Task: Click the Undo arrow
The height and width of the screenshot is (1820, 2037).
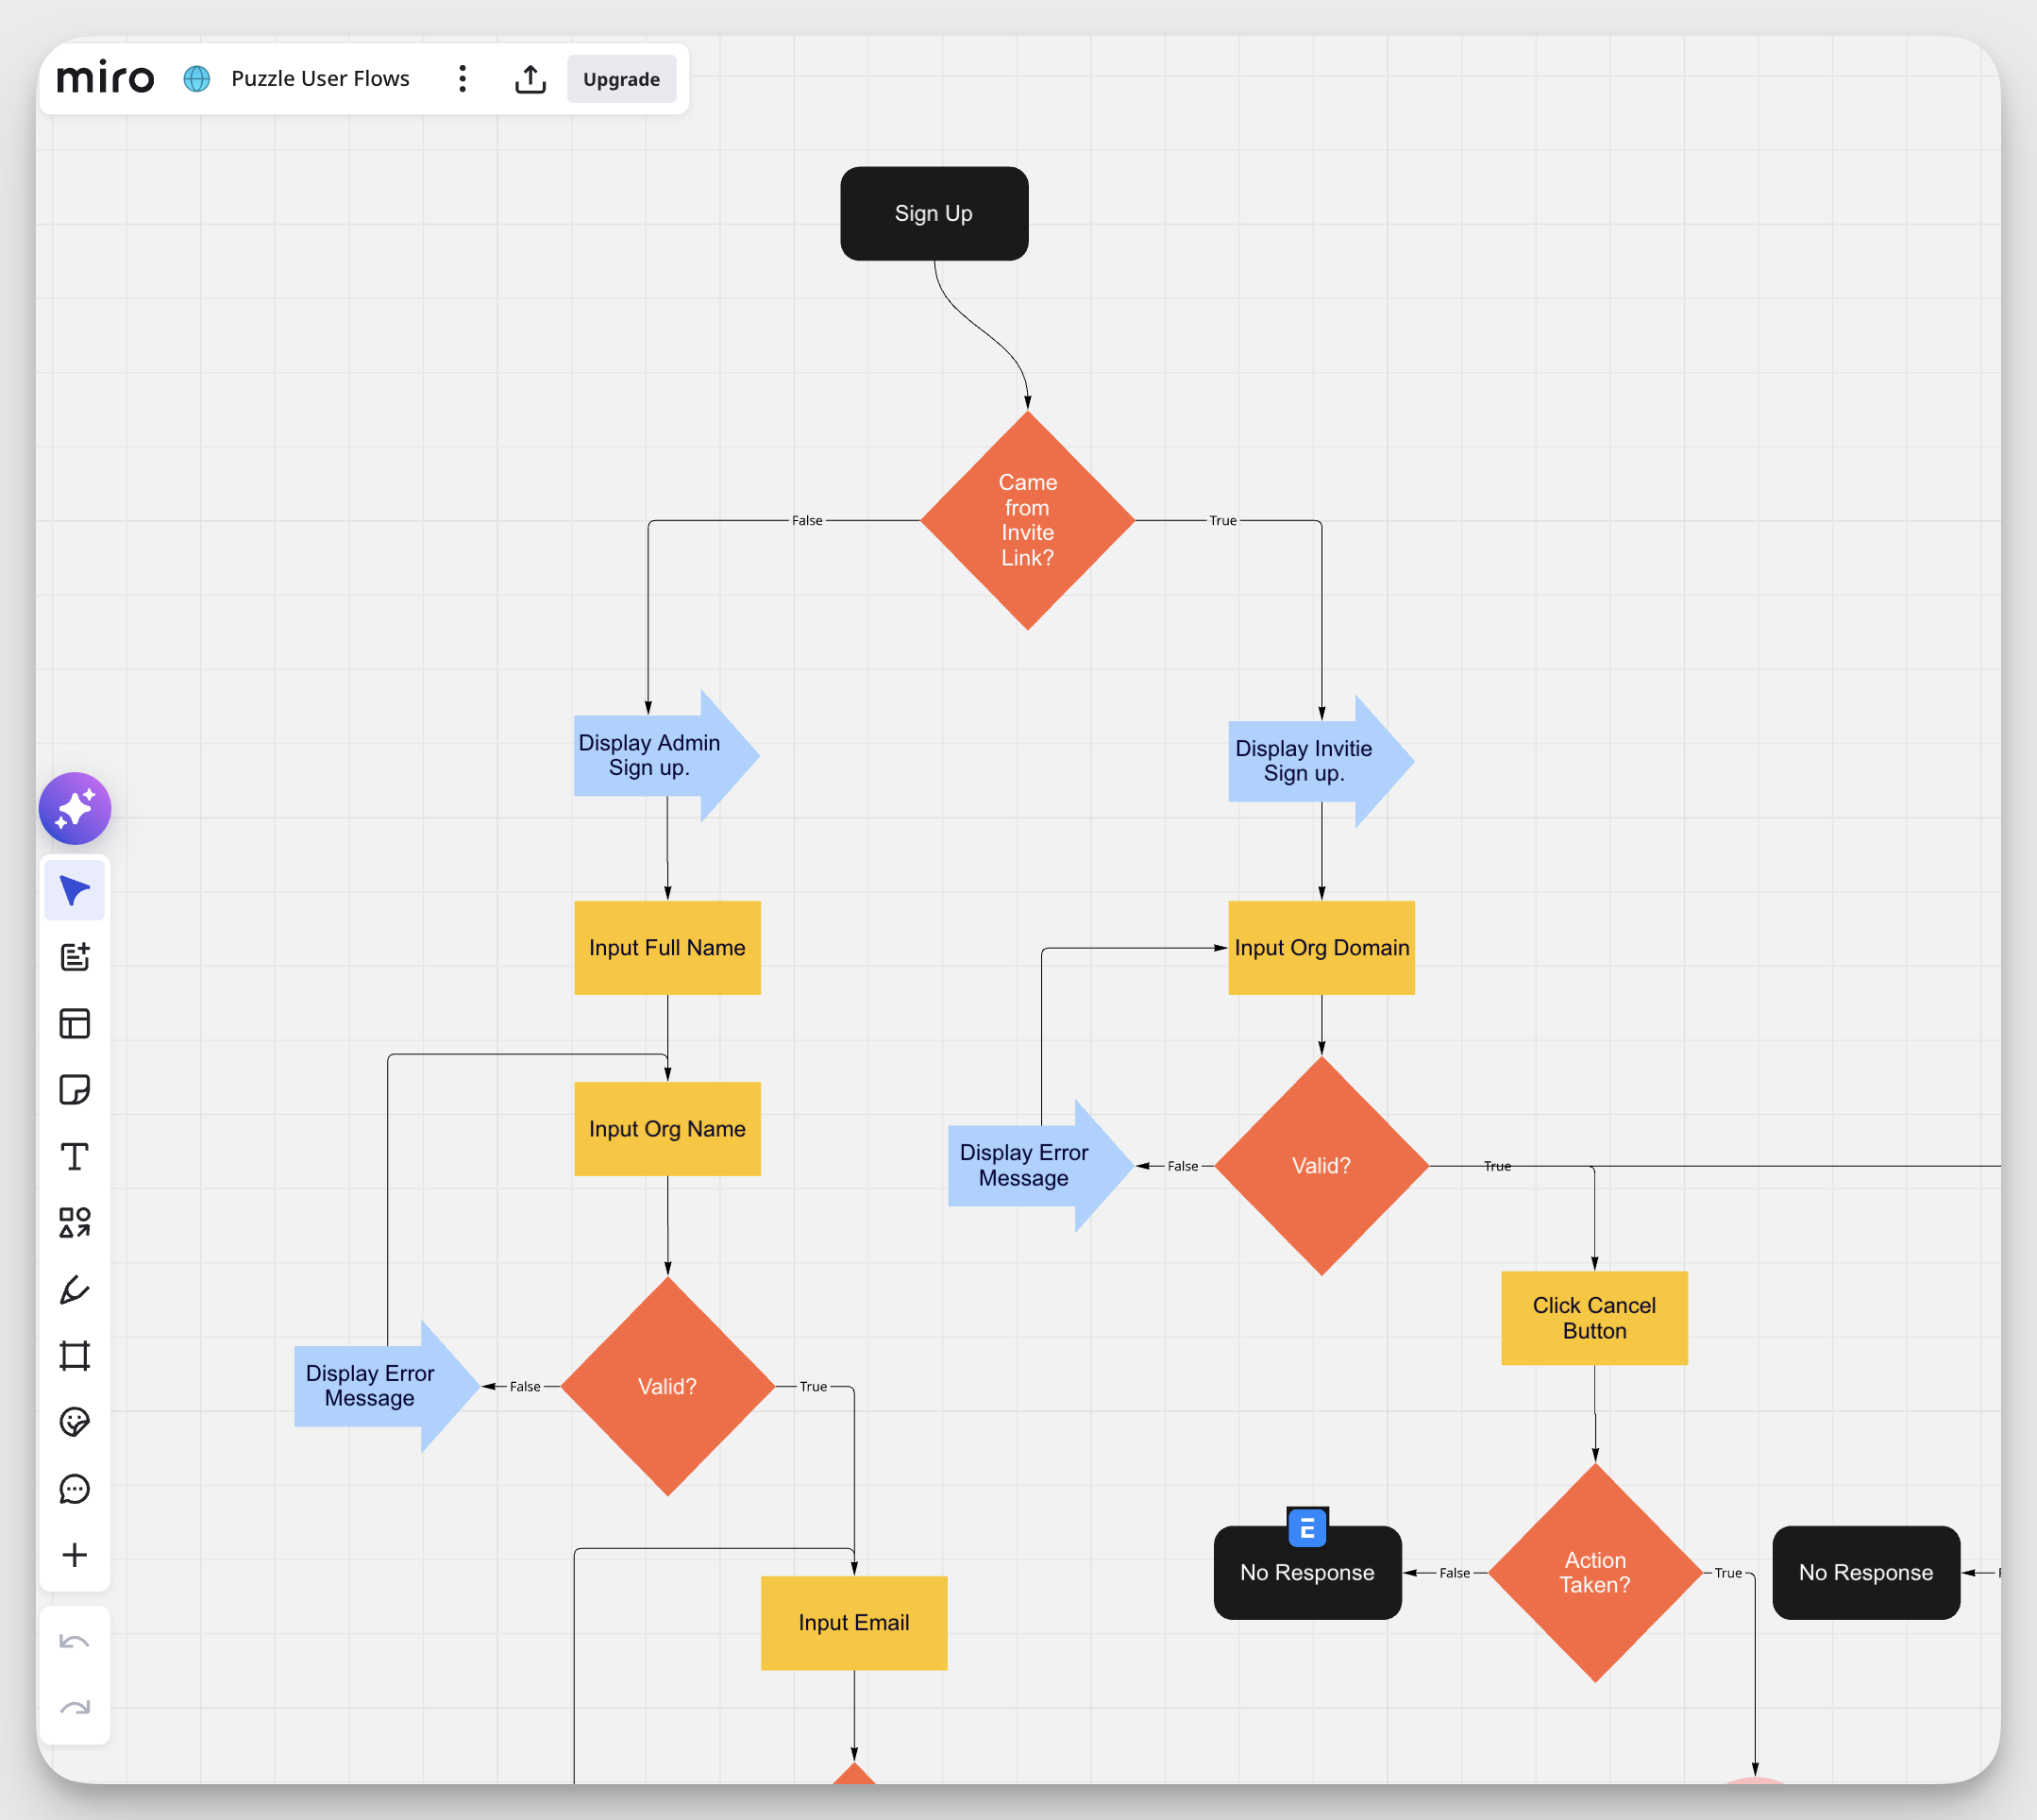Action: [75, 1641]
